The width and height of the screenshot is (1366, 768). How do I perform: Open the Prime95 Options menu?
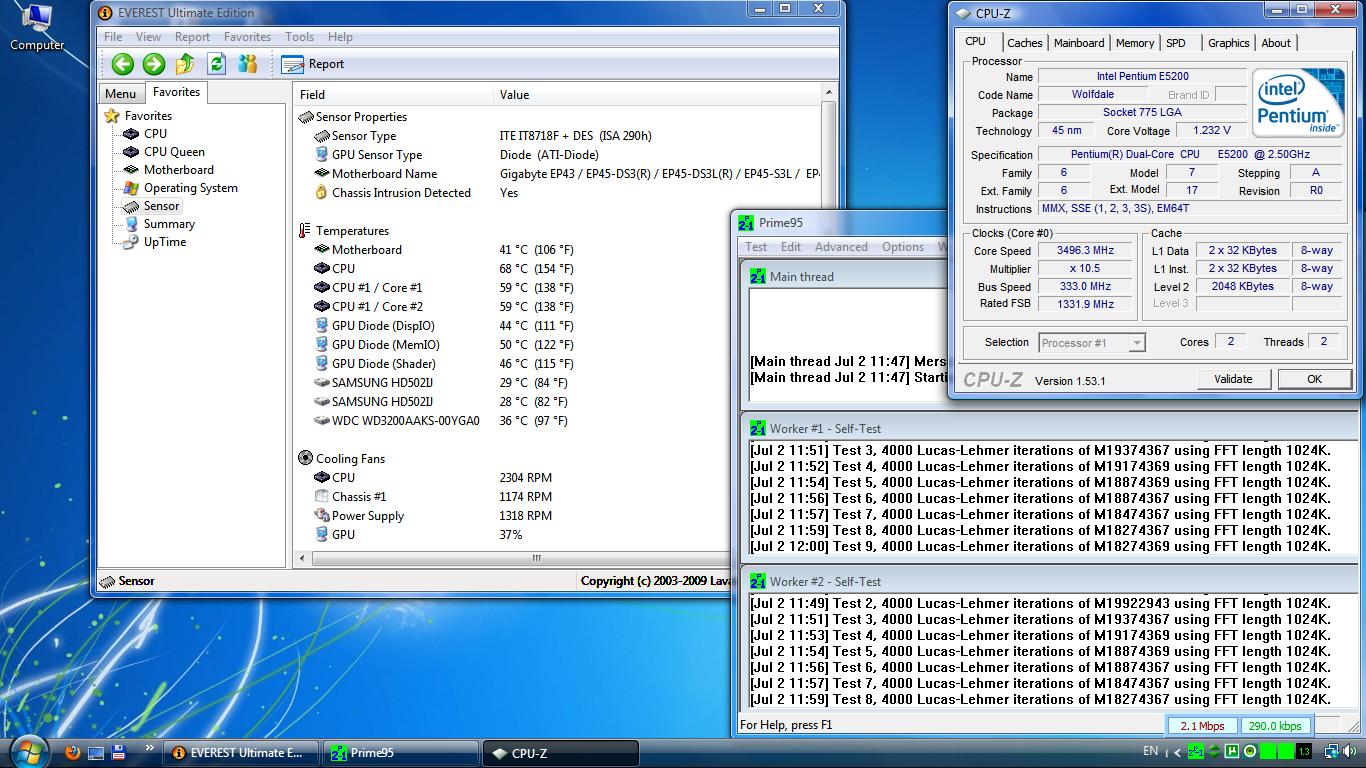point(902,247)
